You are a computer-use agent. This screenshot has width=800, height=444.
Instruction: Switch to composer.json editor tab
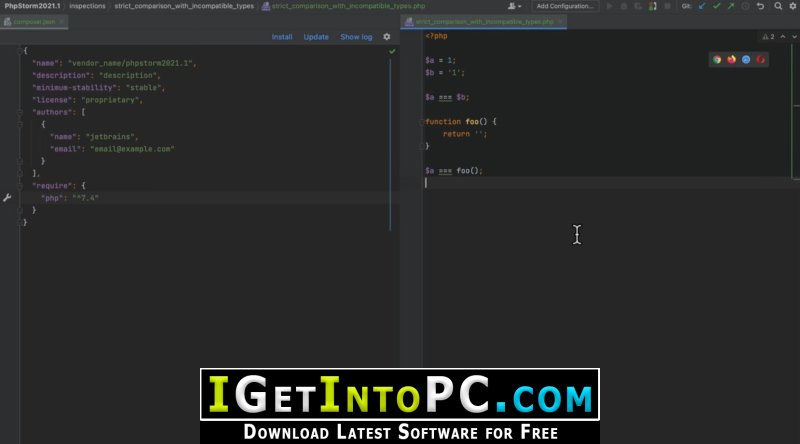tap(34, 22)
